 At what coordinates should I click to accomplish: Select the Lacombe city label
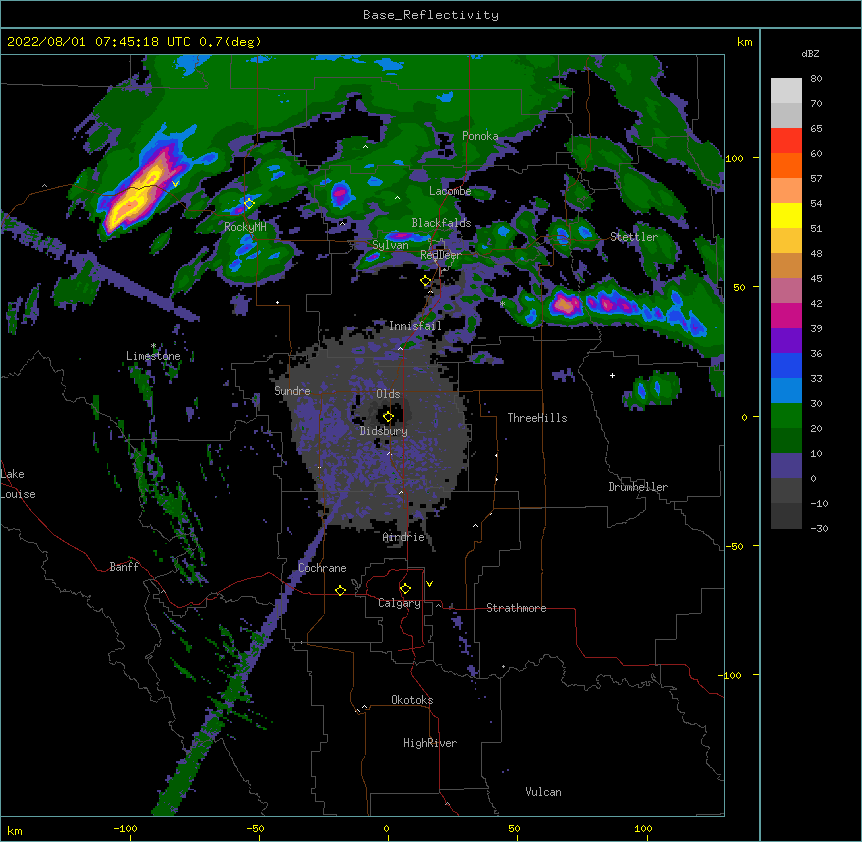point(450,191)
